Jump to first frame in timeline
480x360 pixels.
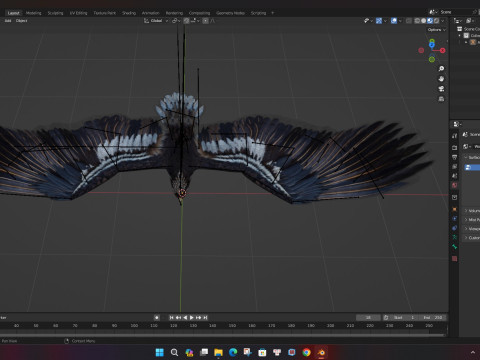(x=172, y=318)
